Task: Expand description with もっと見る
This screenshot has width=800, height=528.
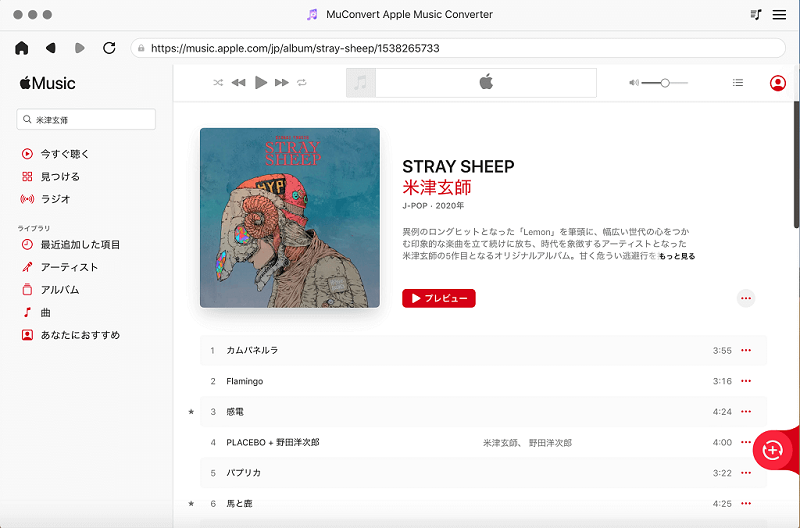Action: (x=677, y=256)
